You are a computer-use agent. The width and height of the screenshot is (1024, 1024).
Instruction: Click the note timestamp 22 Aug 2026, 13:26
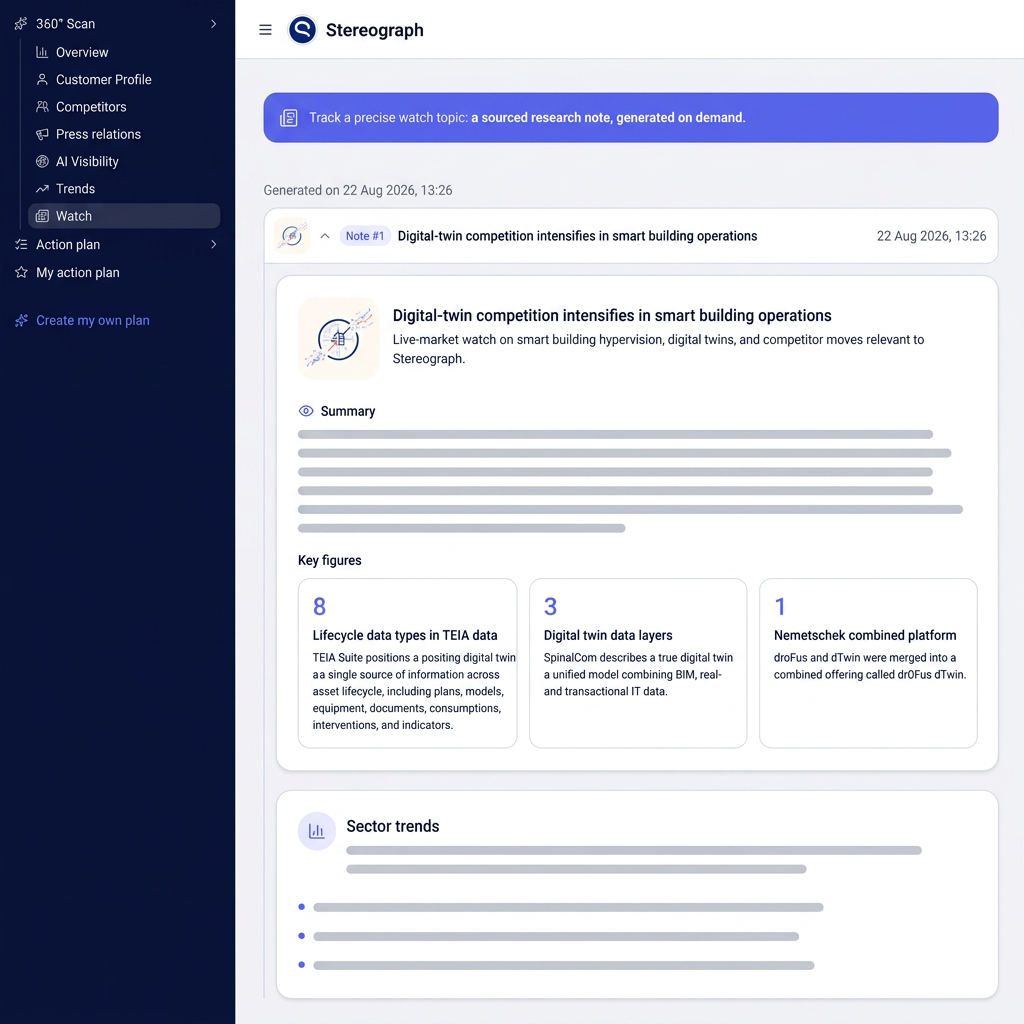tap(931, 236)
